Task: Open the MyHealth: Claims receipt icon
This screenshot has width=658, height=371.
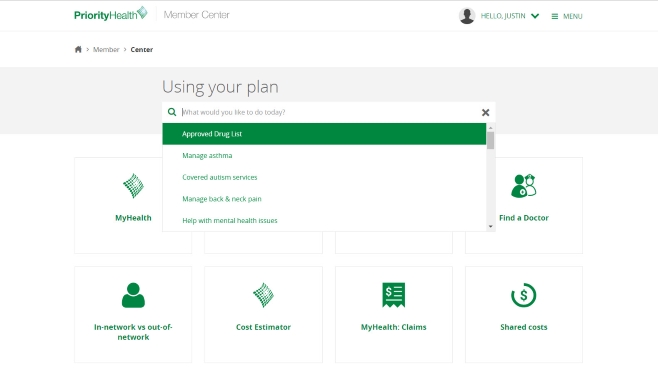Action: 394,295
